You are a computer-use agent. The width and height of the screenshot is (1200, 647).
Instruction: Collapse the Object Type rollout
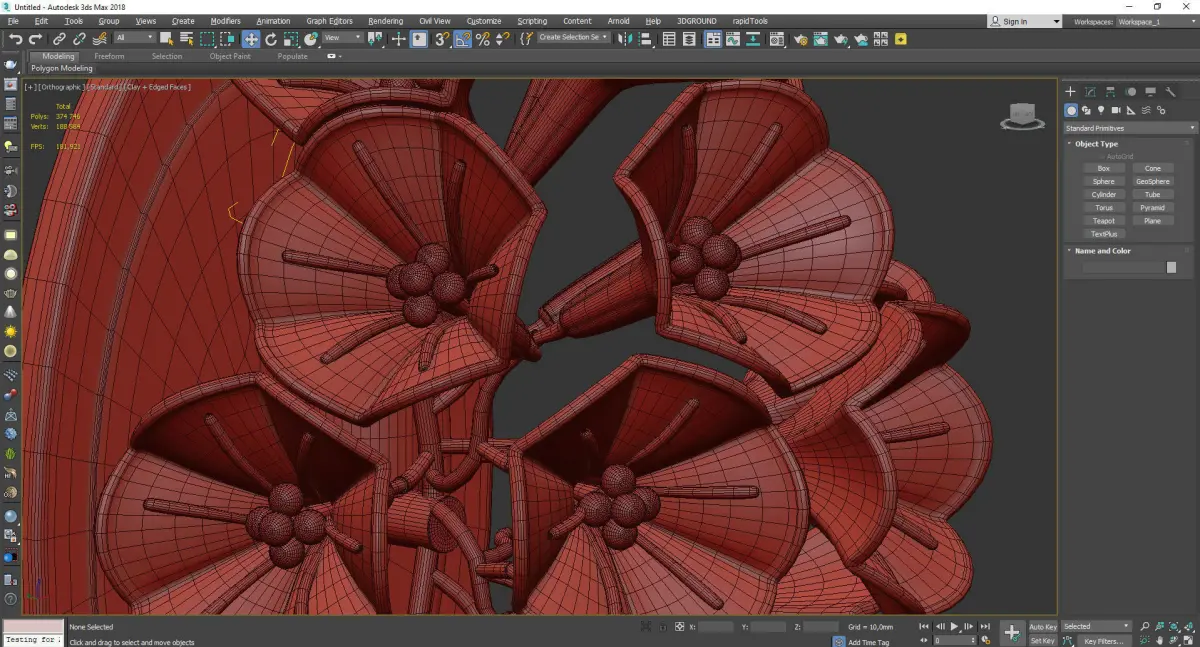point(1096,144)
